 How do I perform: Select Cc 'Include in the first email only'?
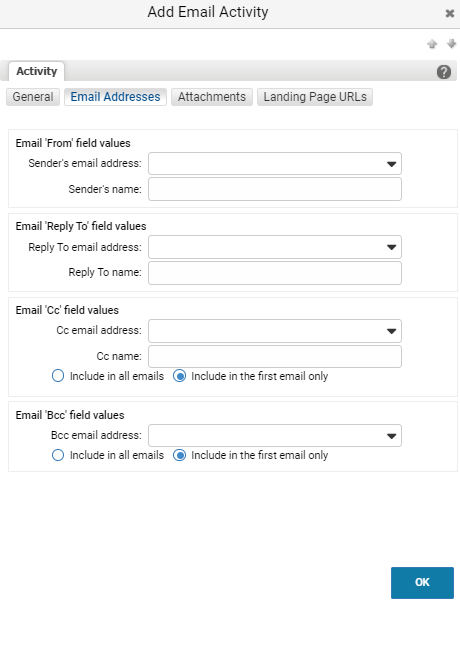coord(179,376)
